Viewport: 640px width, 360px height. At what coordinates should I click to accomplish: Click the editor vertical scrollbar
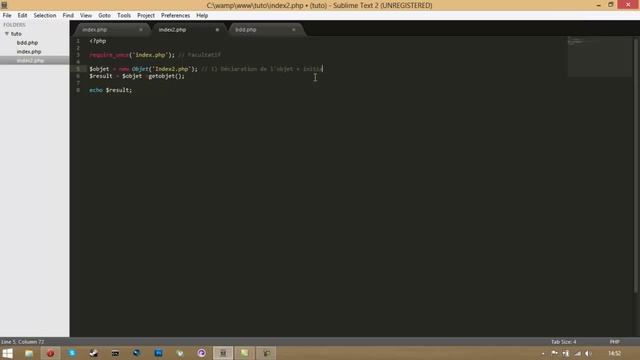[x=636, y=165]
